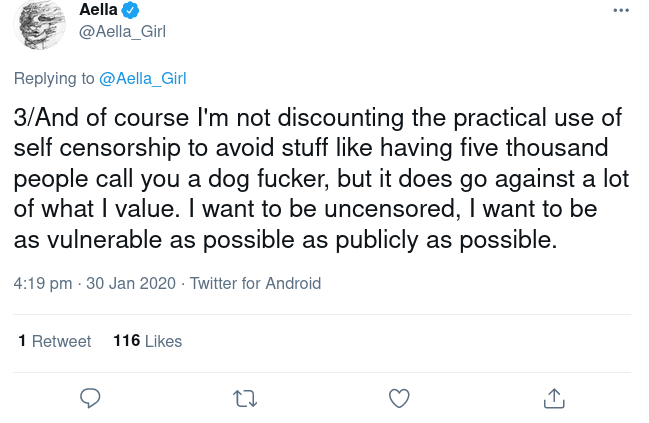Open the three-dot more options menu
This screenshot has width=649, height=423.
[x=620, y=10]
